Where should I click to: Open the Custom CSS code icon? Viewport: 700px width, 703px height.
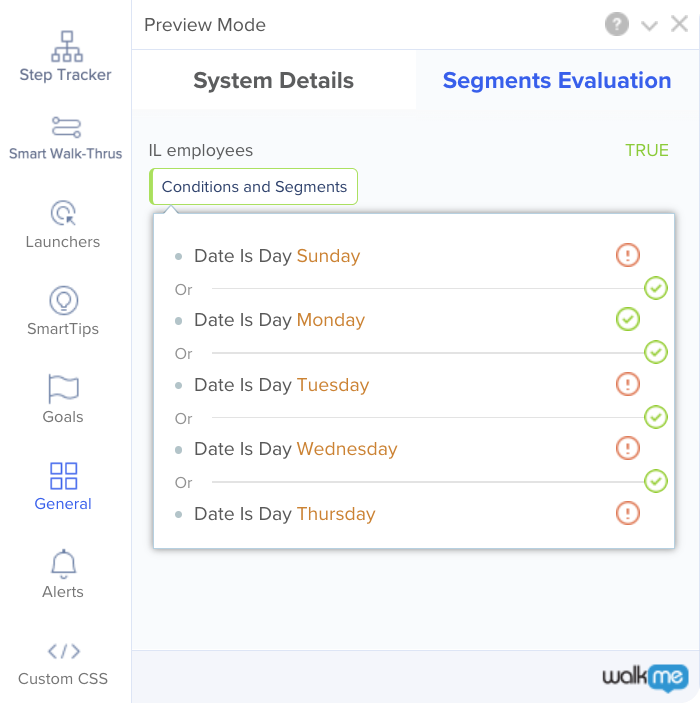(x=64, y=651)
